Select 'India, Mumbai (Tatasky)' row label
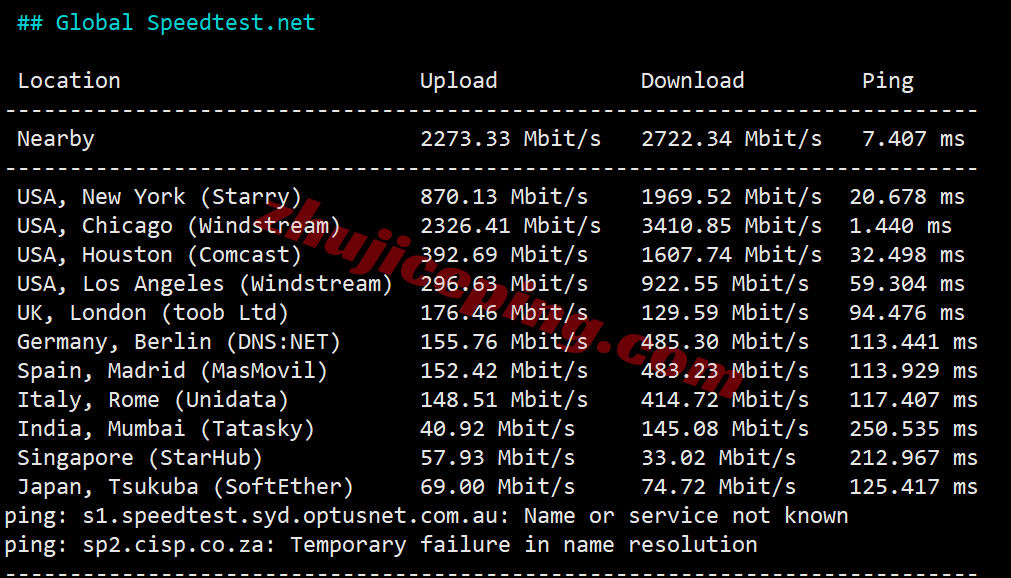Screen dimensions: 1011x578 (166, 429)
